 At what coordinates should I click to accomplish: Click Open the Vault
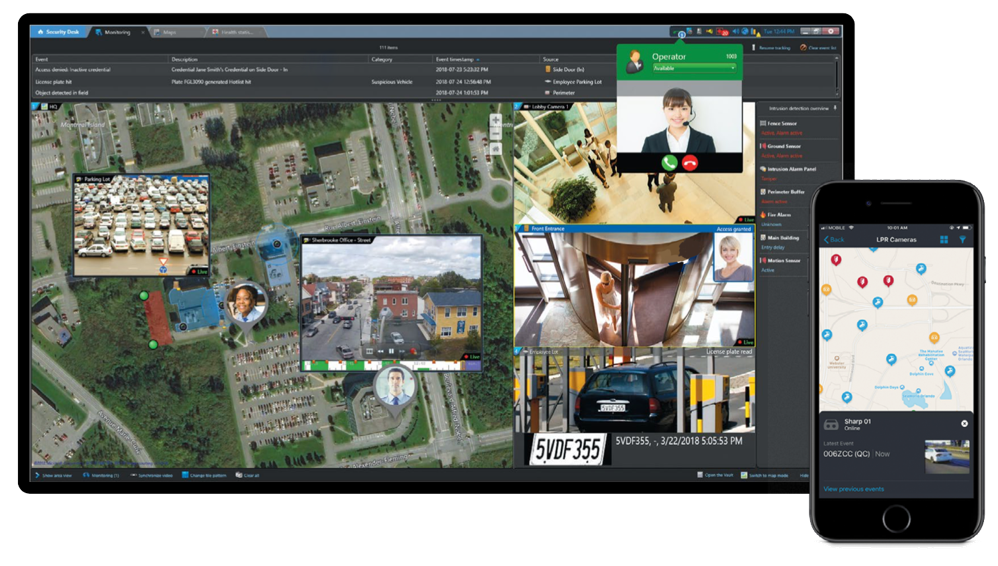click(x=715, y=475)
